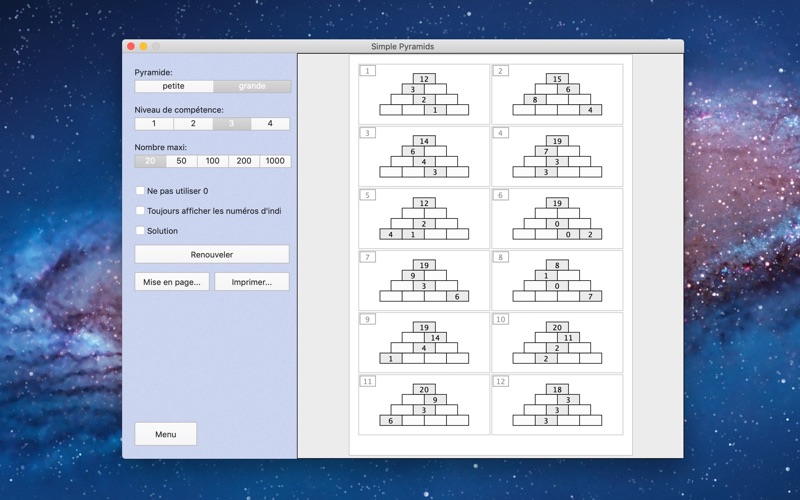The image size is (800, 500).
Task: Set skill level to 2
Action: click(193, 124)
